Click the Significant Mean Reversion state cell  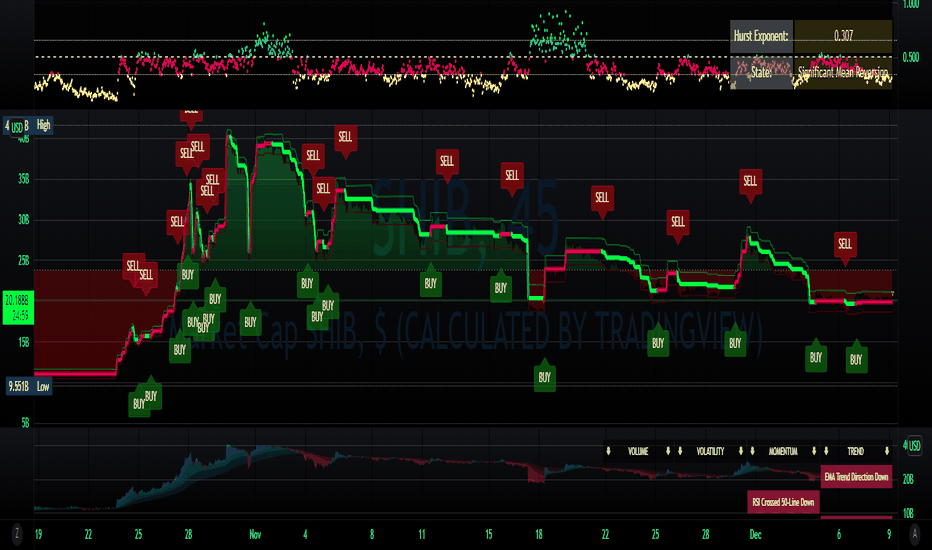tap(843, 73)
